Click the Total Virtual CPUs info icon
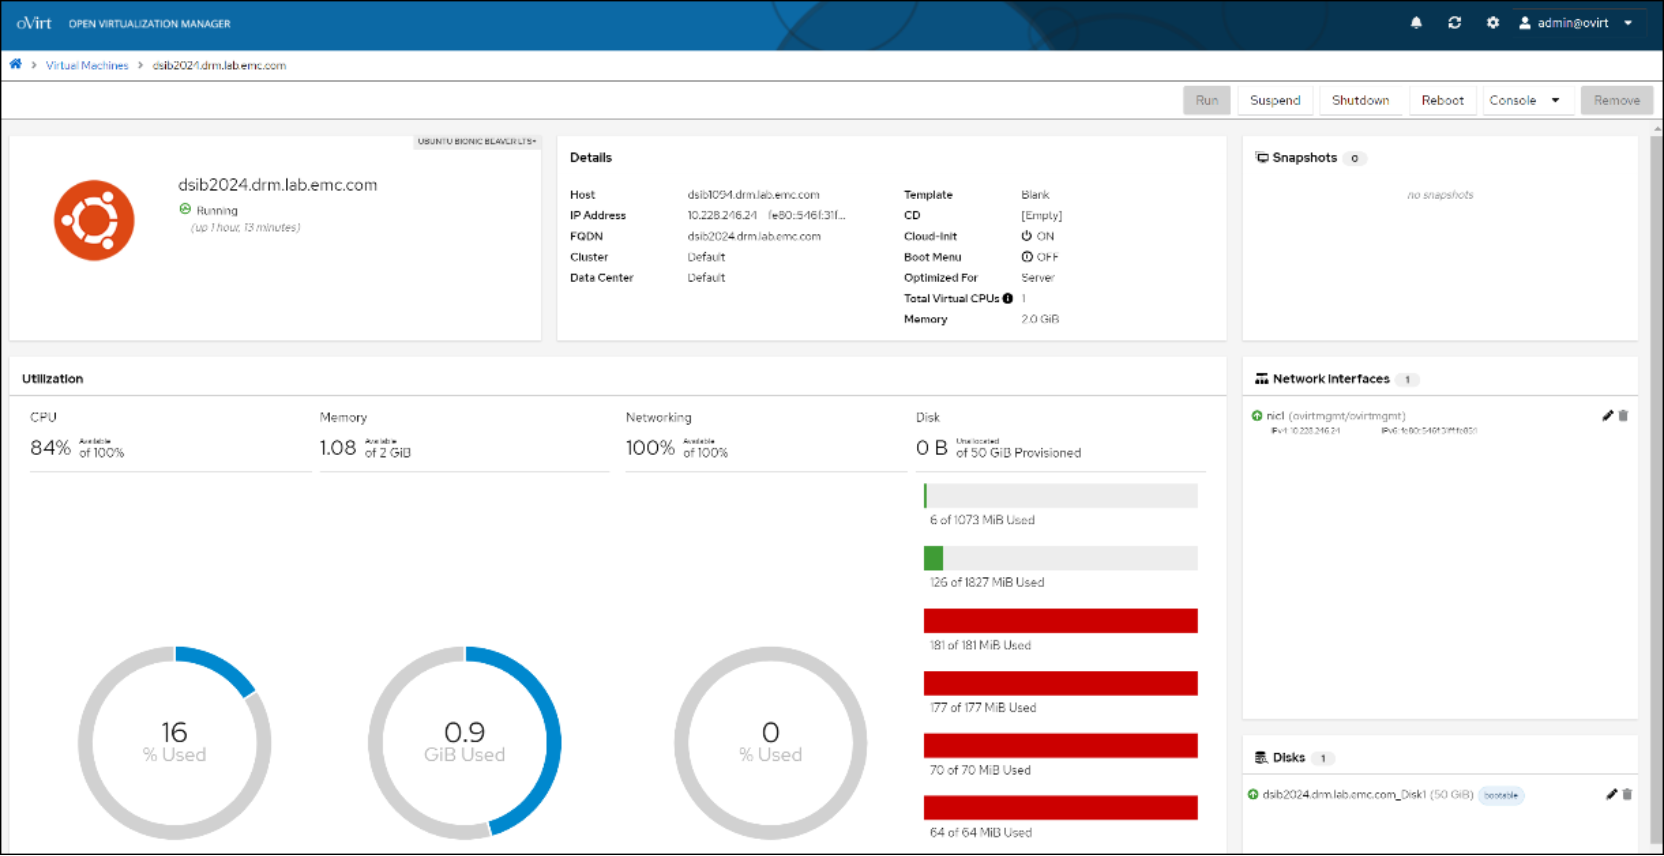Screen dimensions: 1664x856 click(1008, 298)
